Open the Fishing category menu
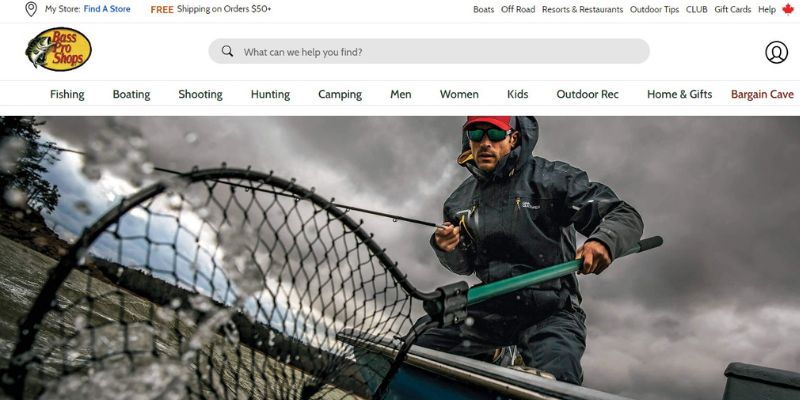 (67, 94)
